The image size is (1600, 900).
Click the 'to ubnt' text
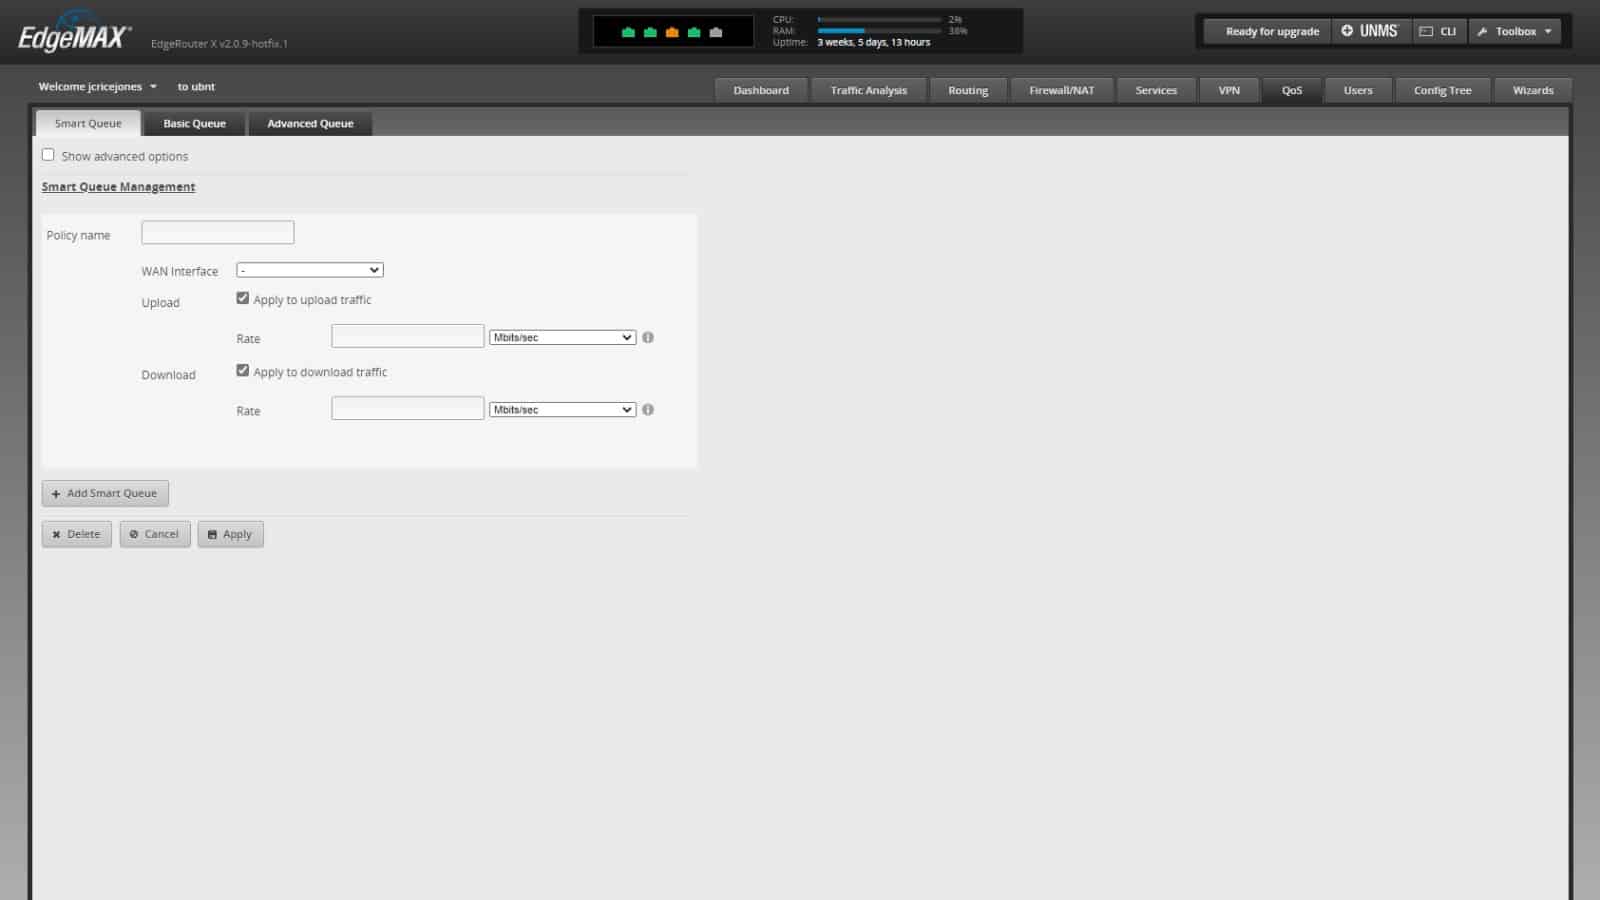[x=196, y=87]
